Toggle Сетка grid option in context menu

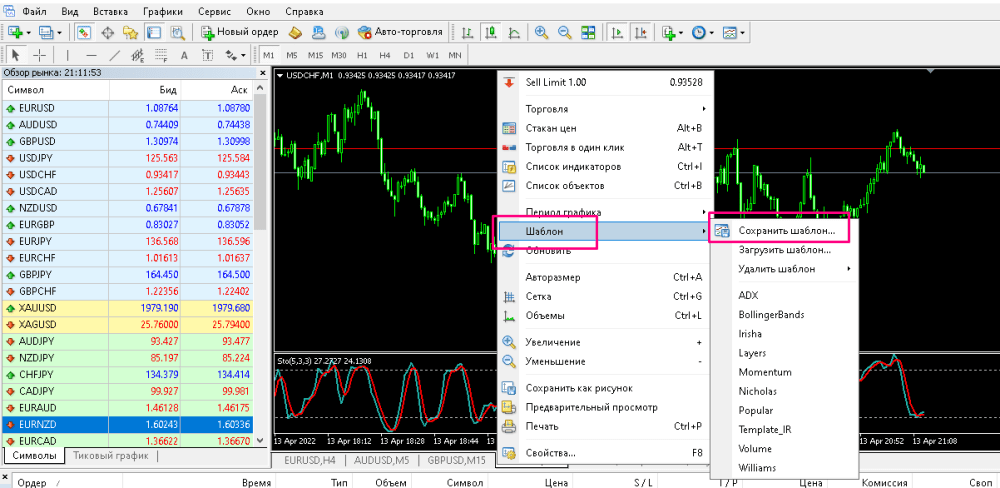tap(605, 296)
